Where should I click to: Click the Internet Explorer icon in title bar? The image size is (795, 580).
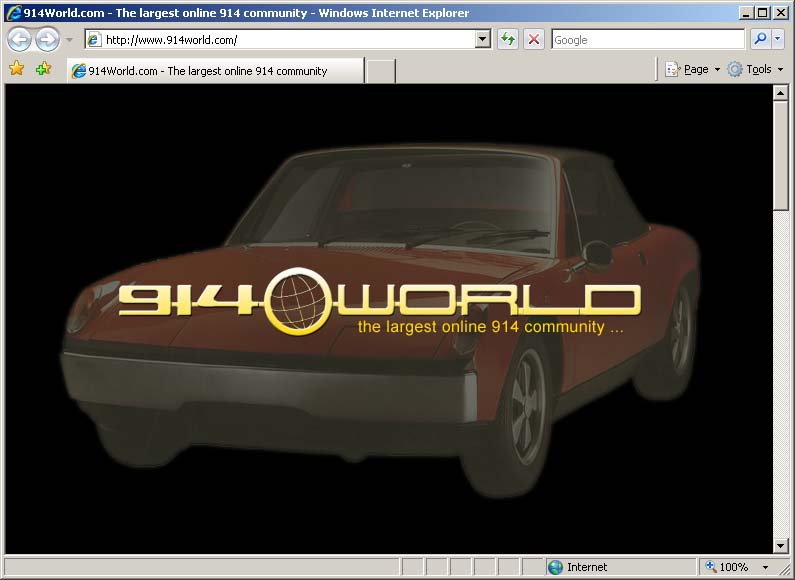tap(14, 13)
